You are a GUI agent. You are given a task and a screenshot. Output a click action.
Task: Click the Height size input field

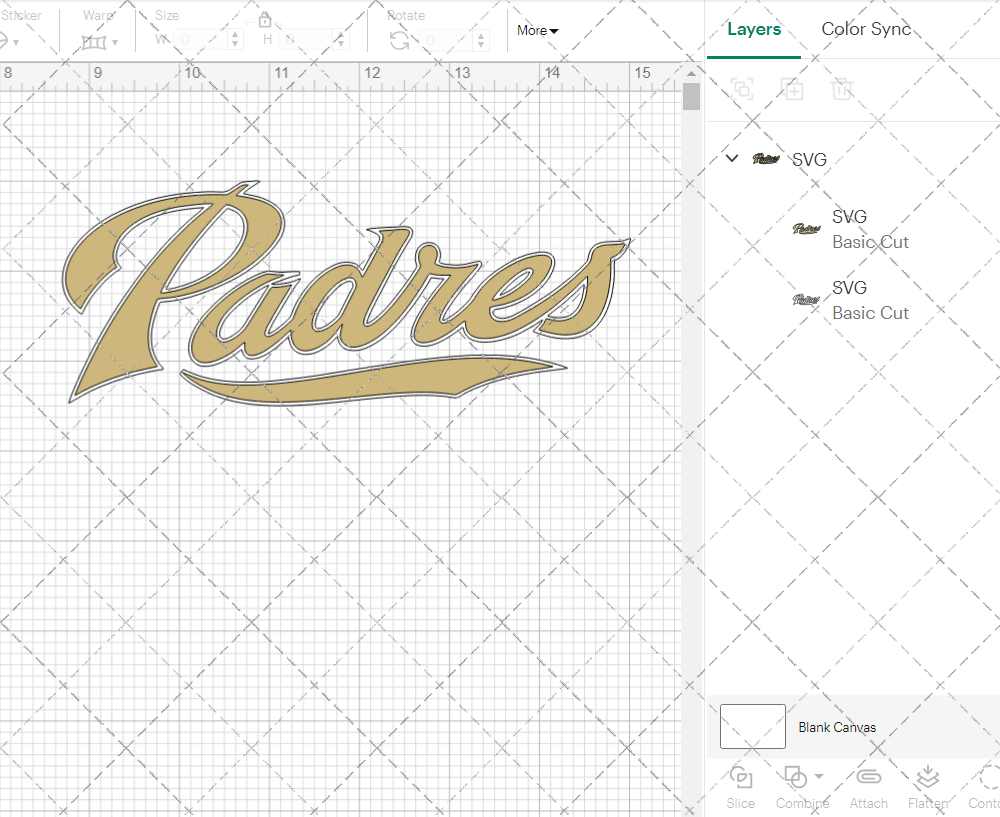tap(307, 40)
